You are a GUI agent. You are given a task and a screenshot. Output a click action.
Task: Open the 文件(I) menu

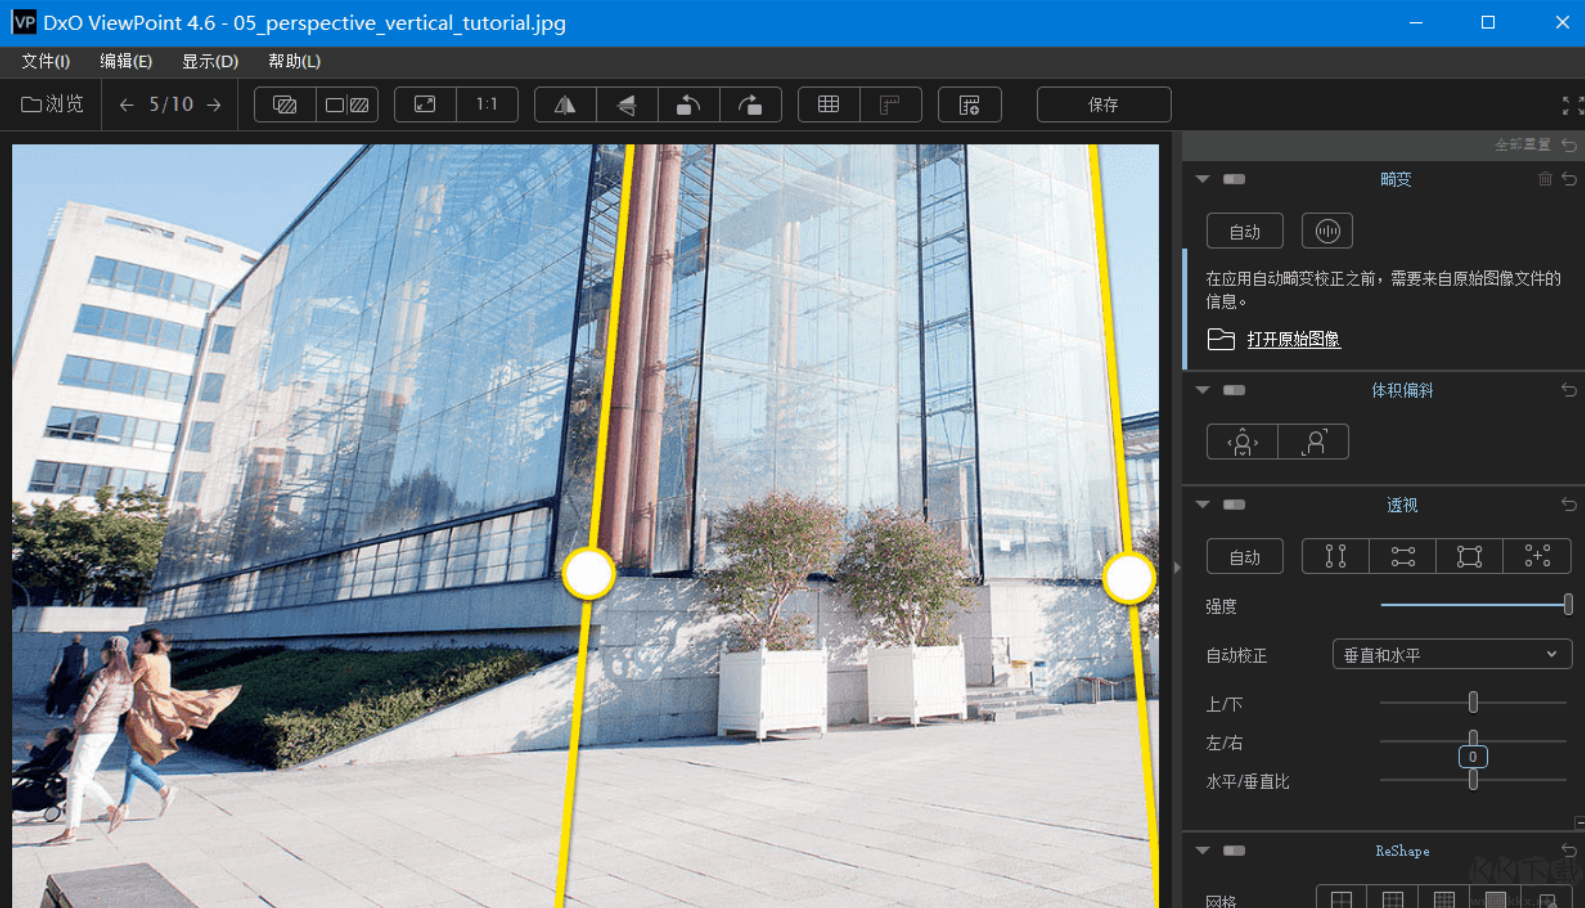point(46,61)
